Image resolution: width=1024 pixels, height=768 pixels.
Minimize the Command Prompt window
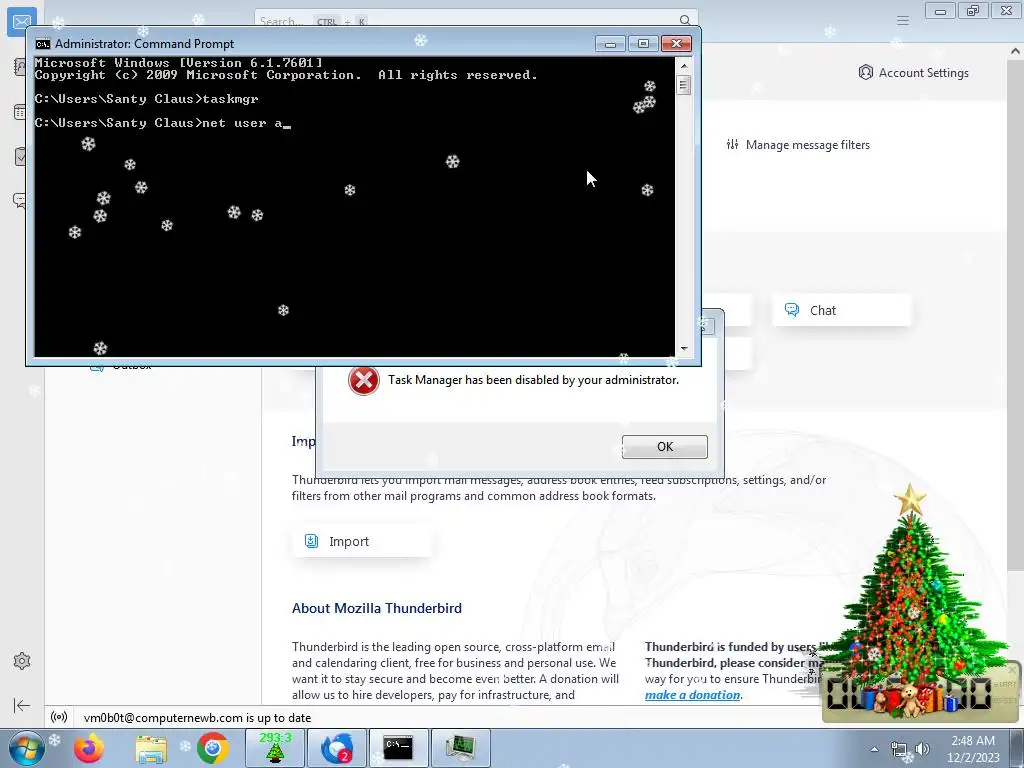pos(610,44)
